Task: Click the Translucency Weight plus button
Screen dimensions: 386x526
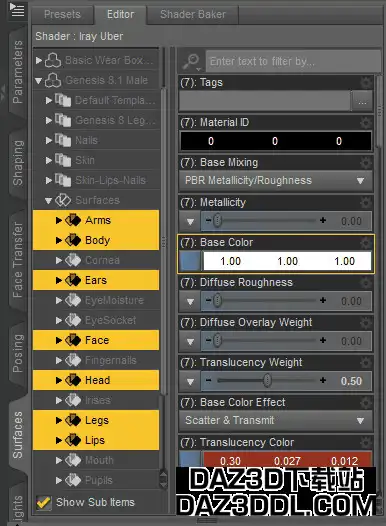Action: (323, 380)
